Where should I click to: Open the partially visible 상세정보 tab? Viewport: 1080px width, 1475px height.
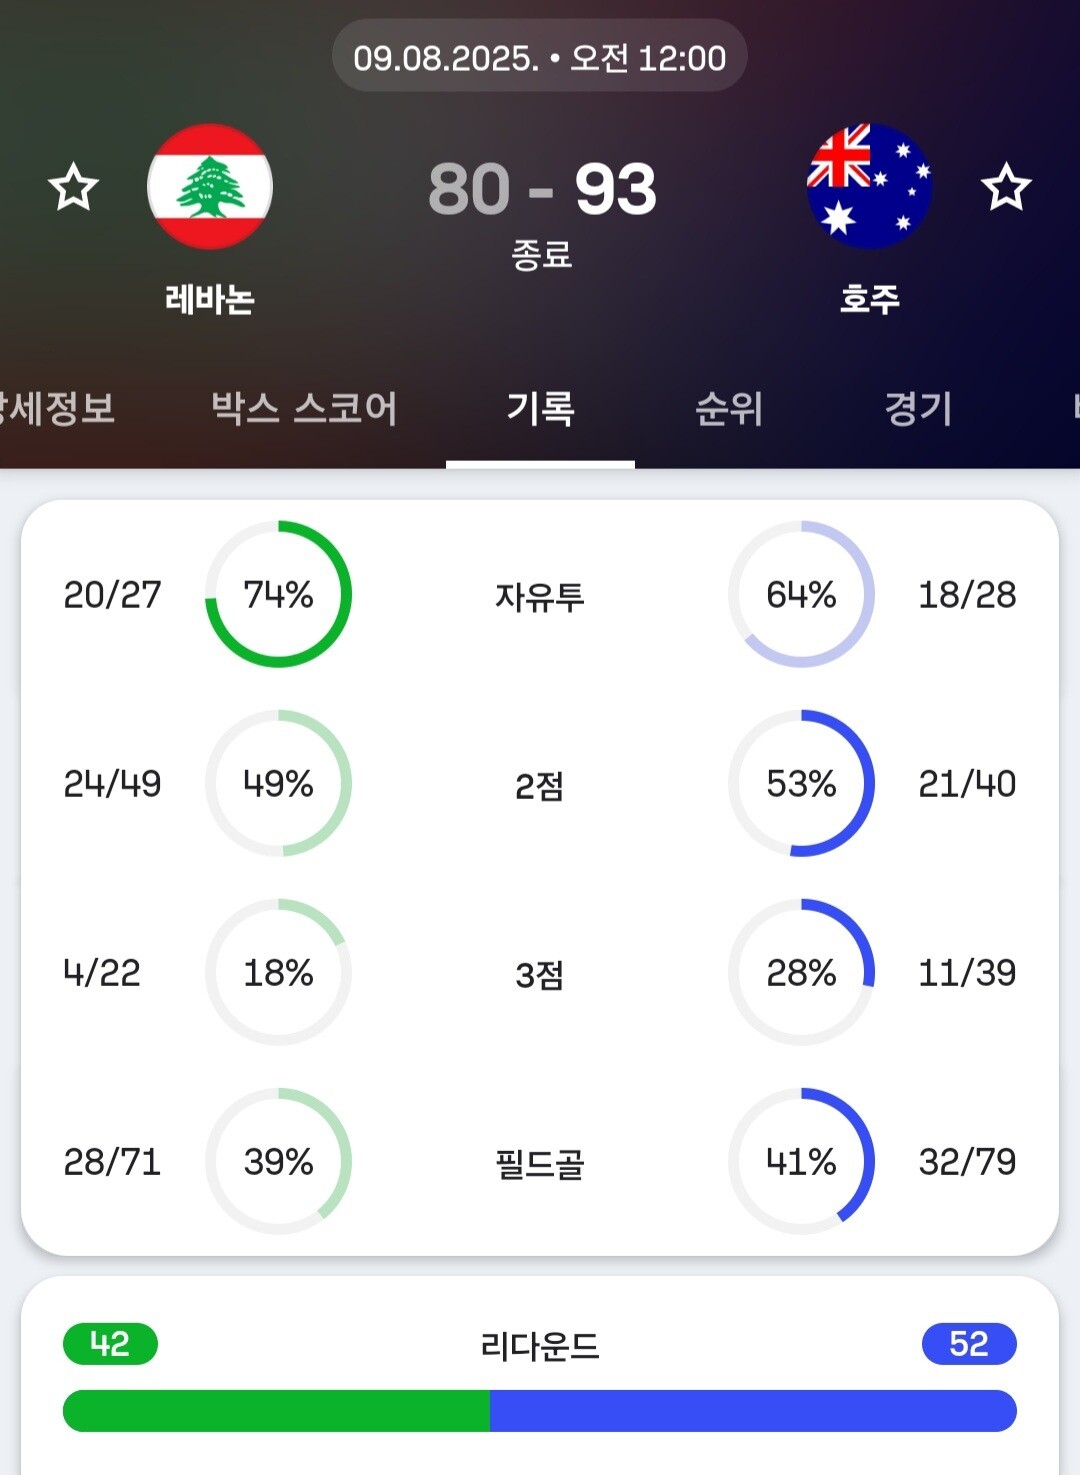(x=55, y=409)
